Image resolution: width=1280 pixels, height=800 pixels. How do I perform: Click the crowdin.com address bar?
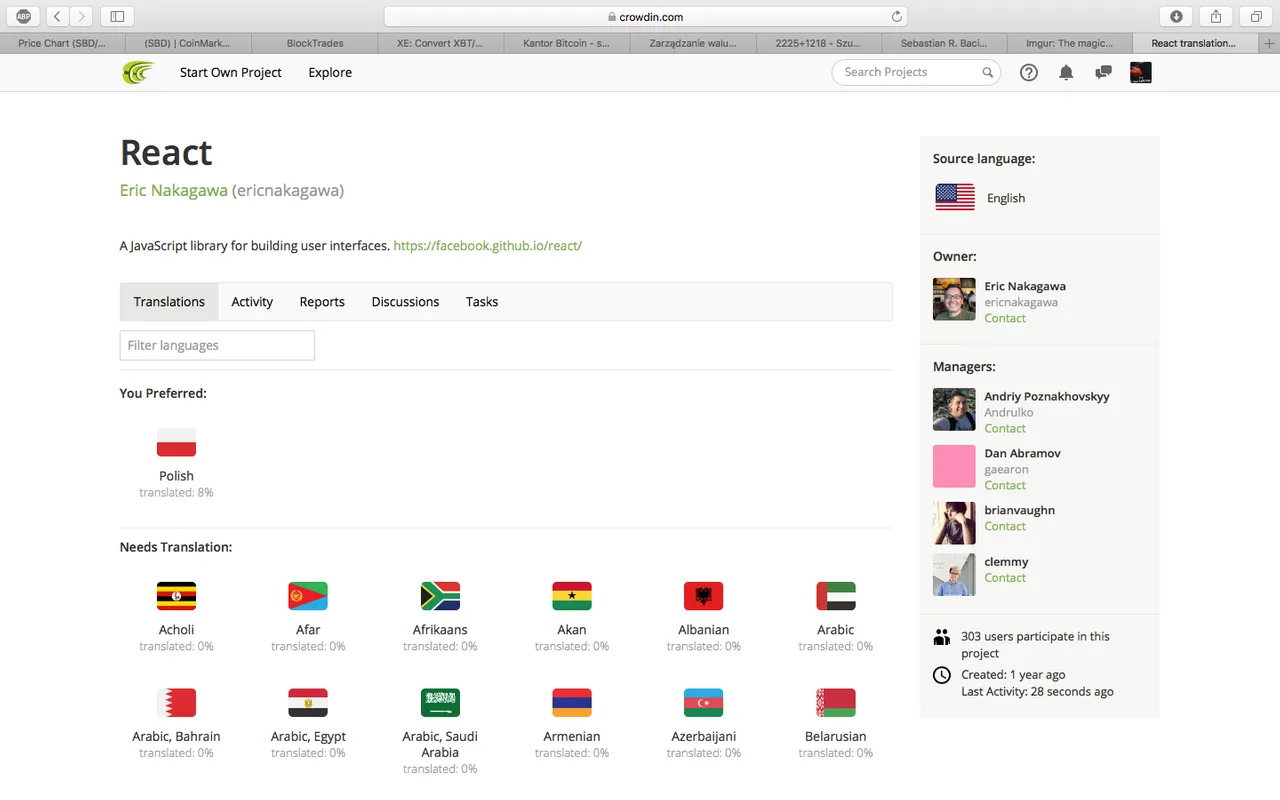coord(646,16)
